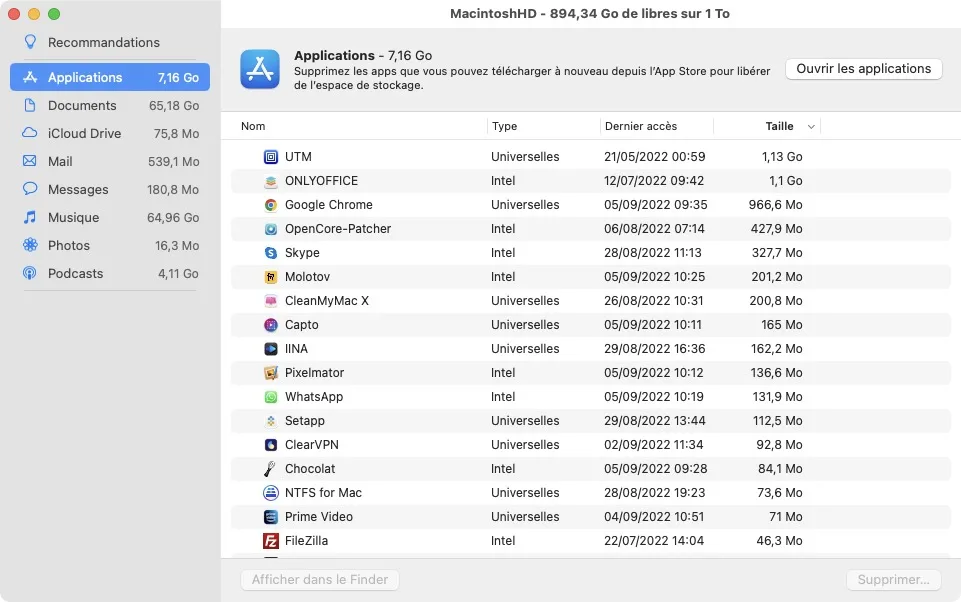
Task: Click Chocolat date 05/09/2022 09:28
Action: point(656,468)
